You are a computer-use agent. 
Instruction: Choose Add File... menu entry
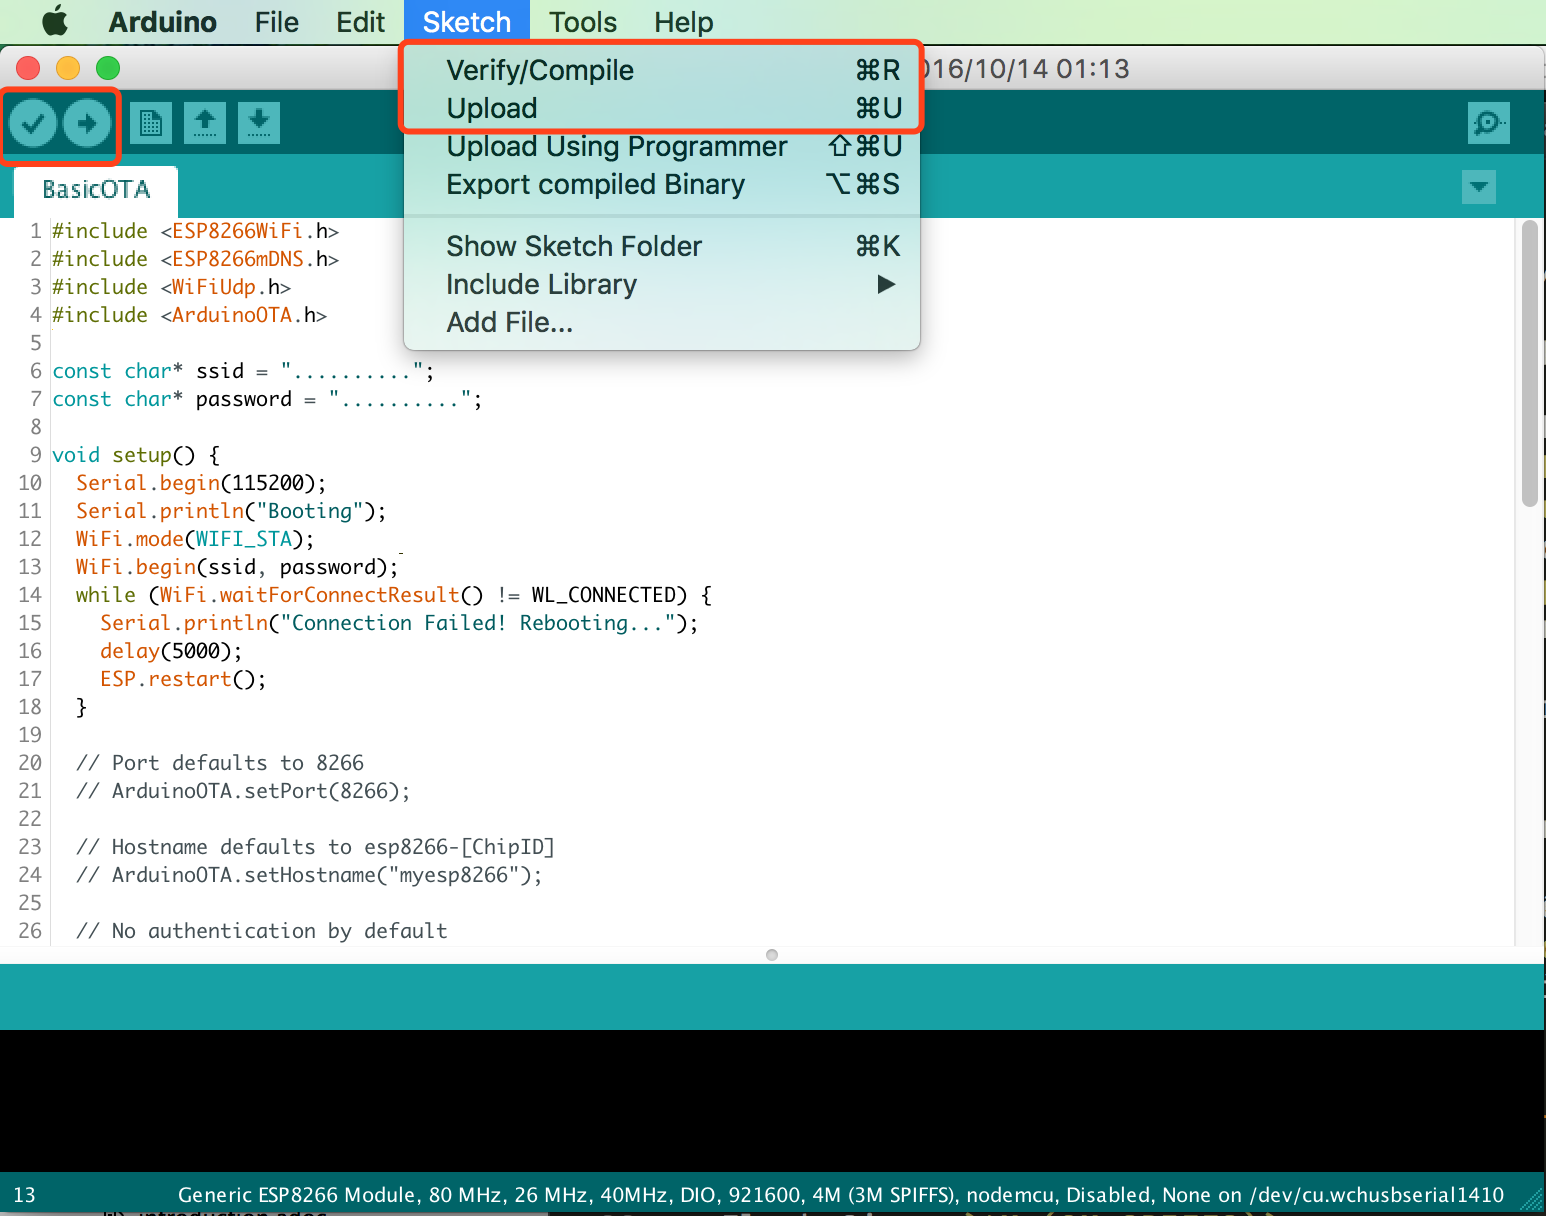(662, 323)
